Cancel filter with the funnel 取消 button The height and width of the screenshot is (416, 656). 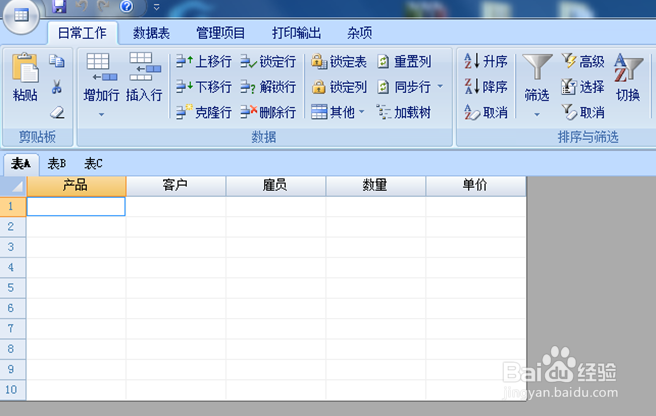click(x=583, y=112)
